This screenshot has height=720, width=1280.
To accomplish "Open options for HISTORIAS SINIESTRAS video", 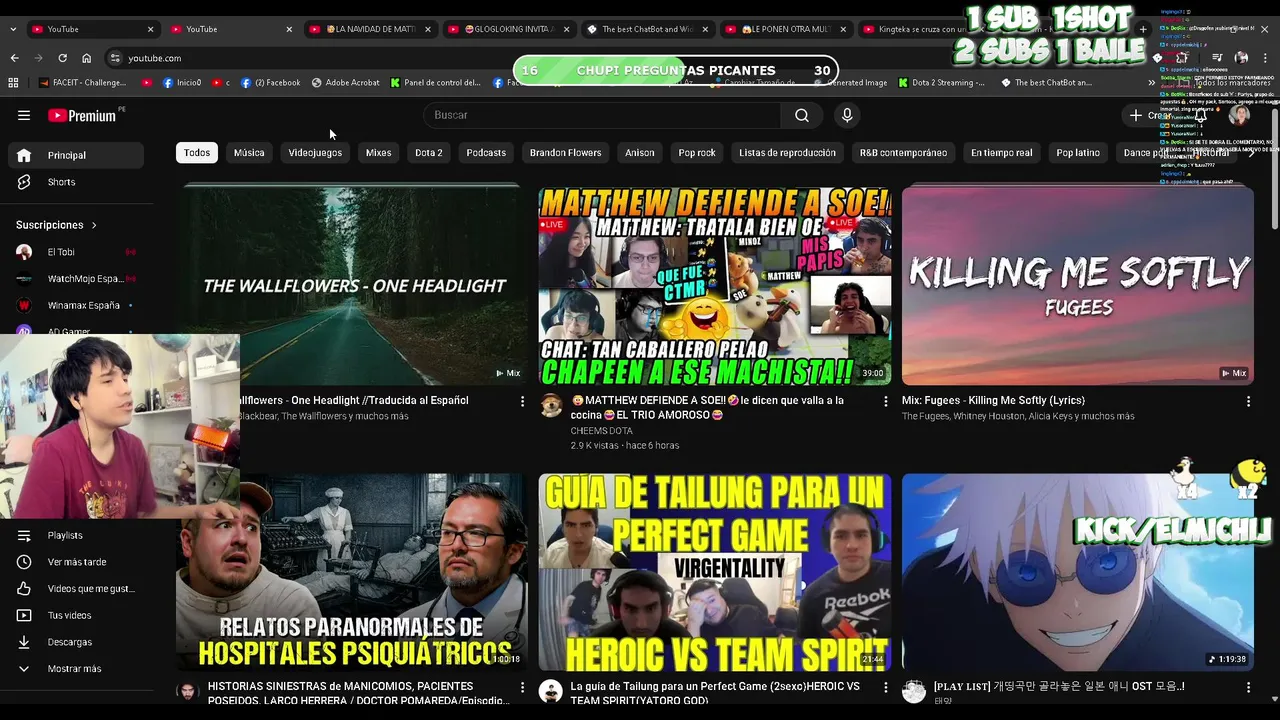I will (522, 688).
